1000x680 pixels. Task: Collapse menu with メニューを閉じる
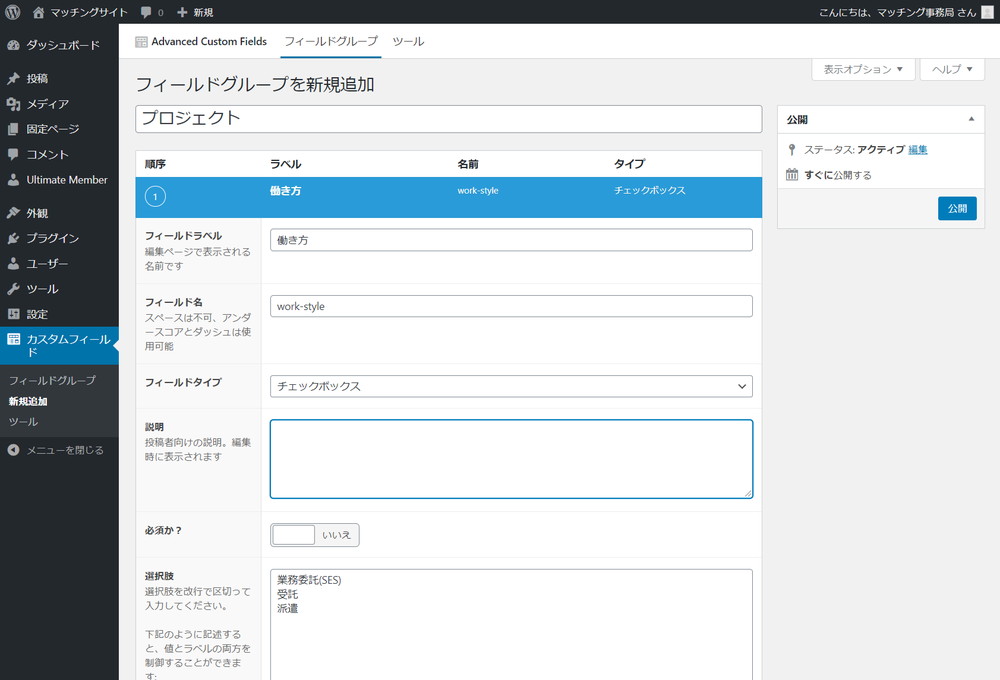tap(55, 450)
